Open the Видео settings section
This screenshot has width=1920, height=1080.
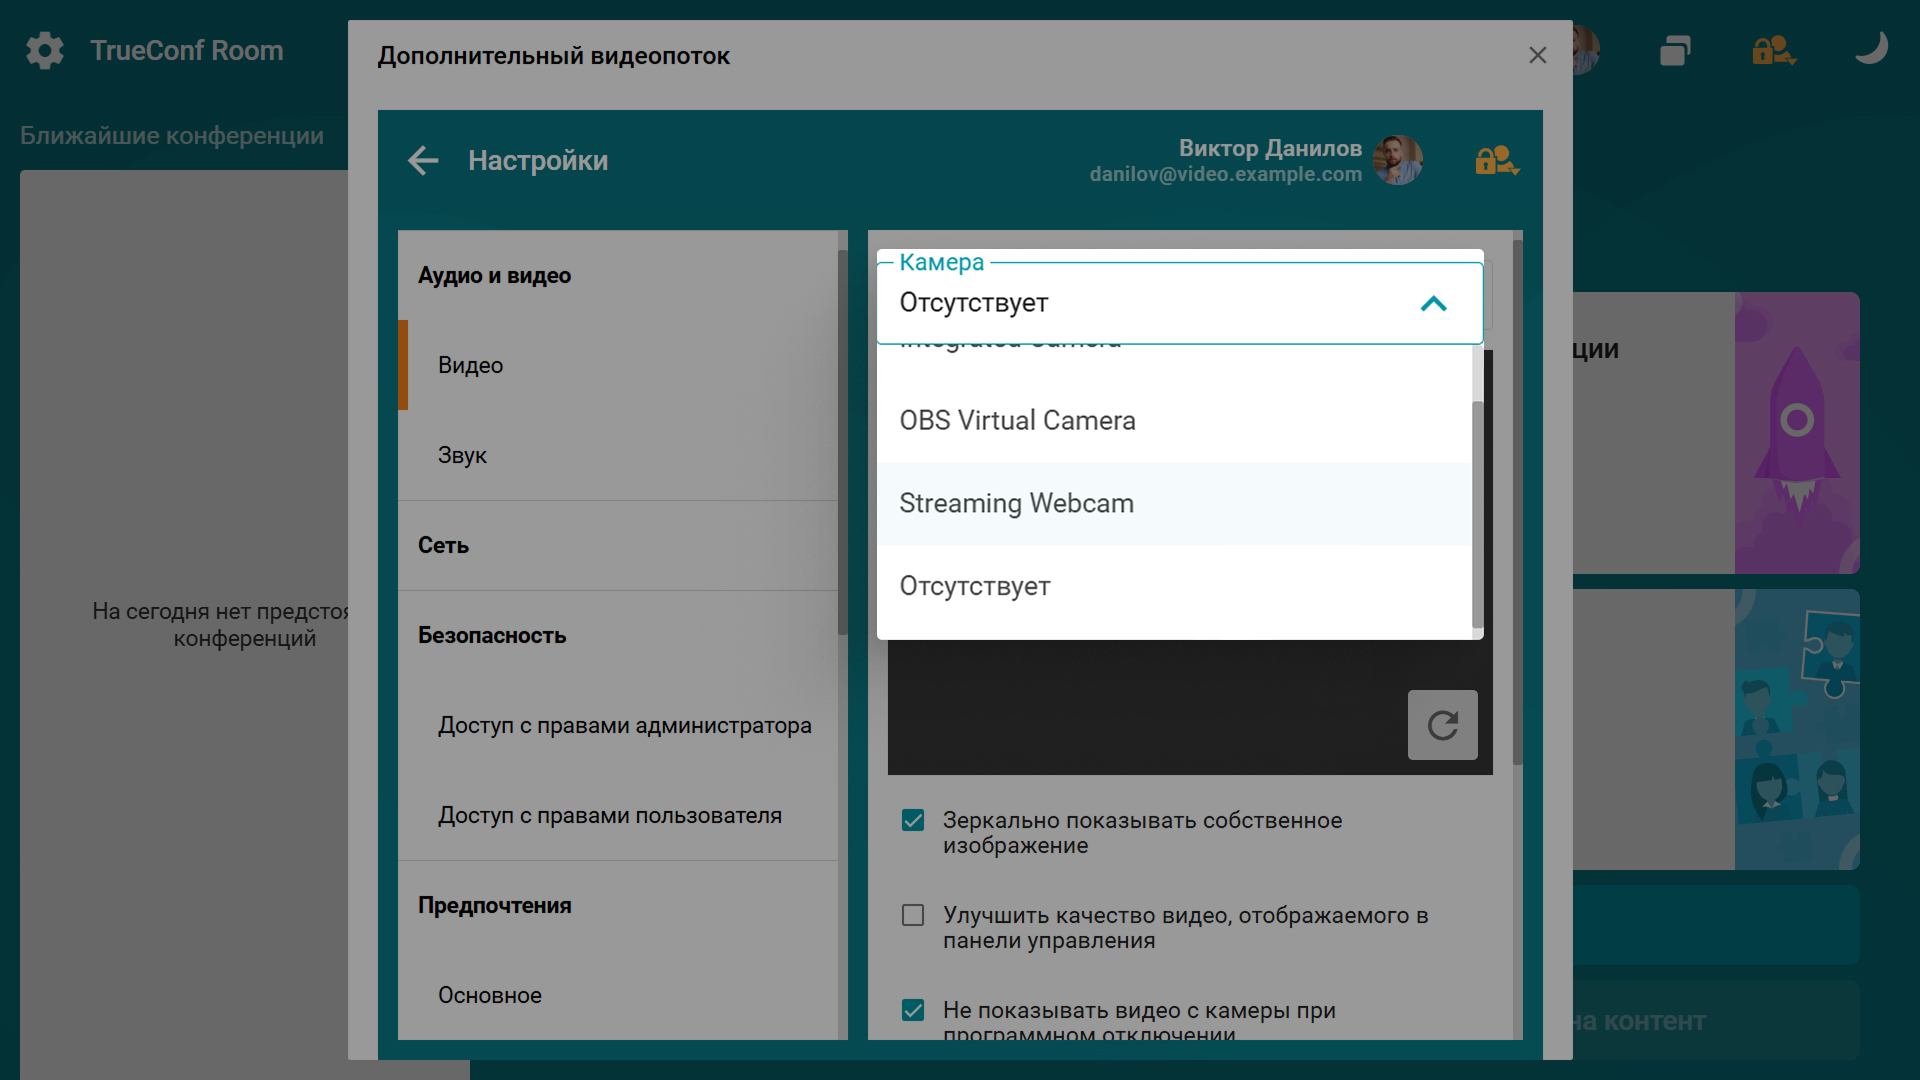tap(618, 365)
